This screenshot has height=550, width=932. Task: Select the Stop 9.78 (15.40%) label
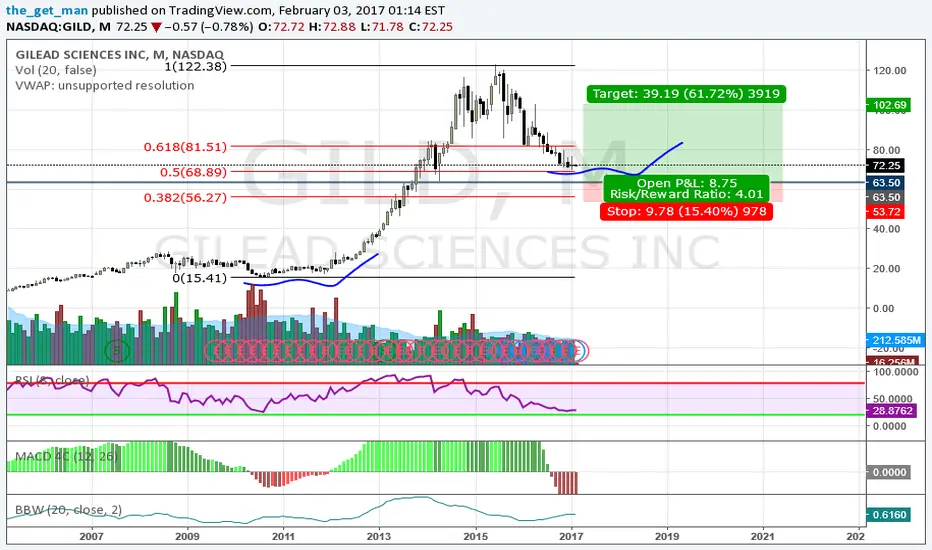[687, 212]
